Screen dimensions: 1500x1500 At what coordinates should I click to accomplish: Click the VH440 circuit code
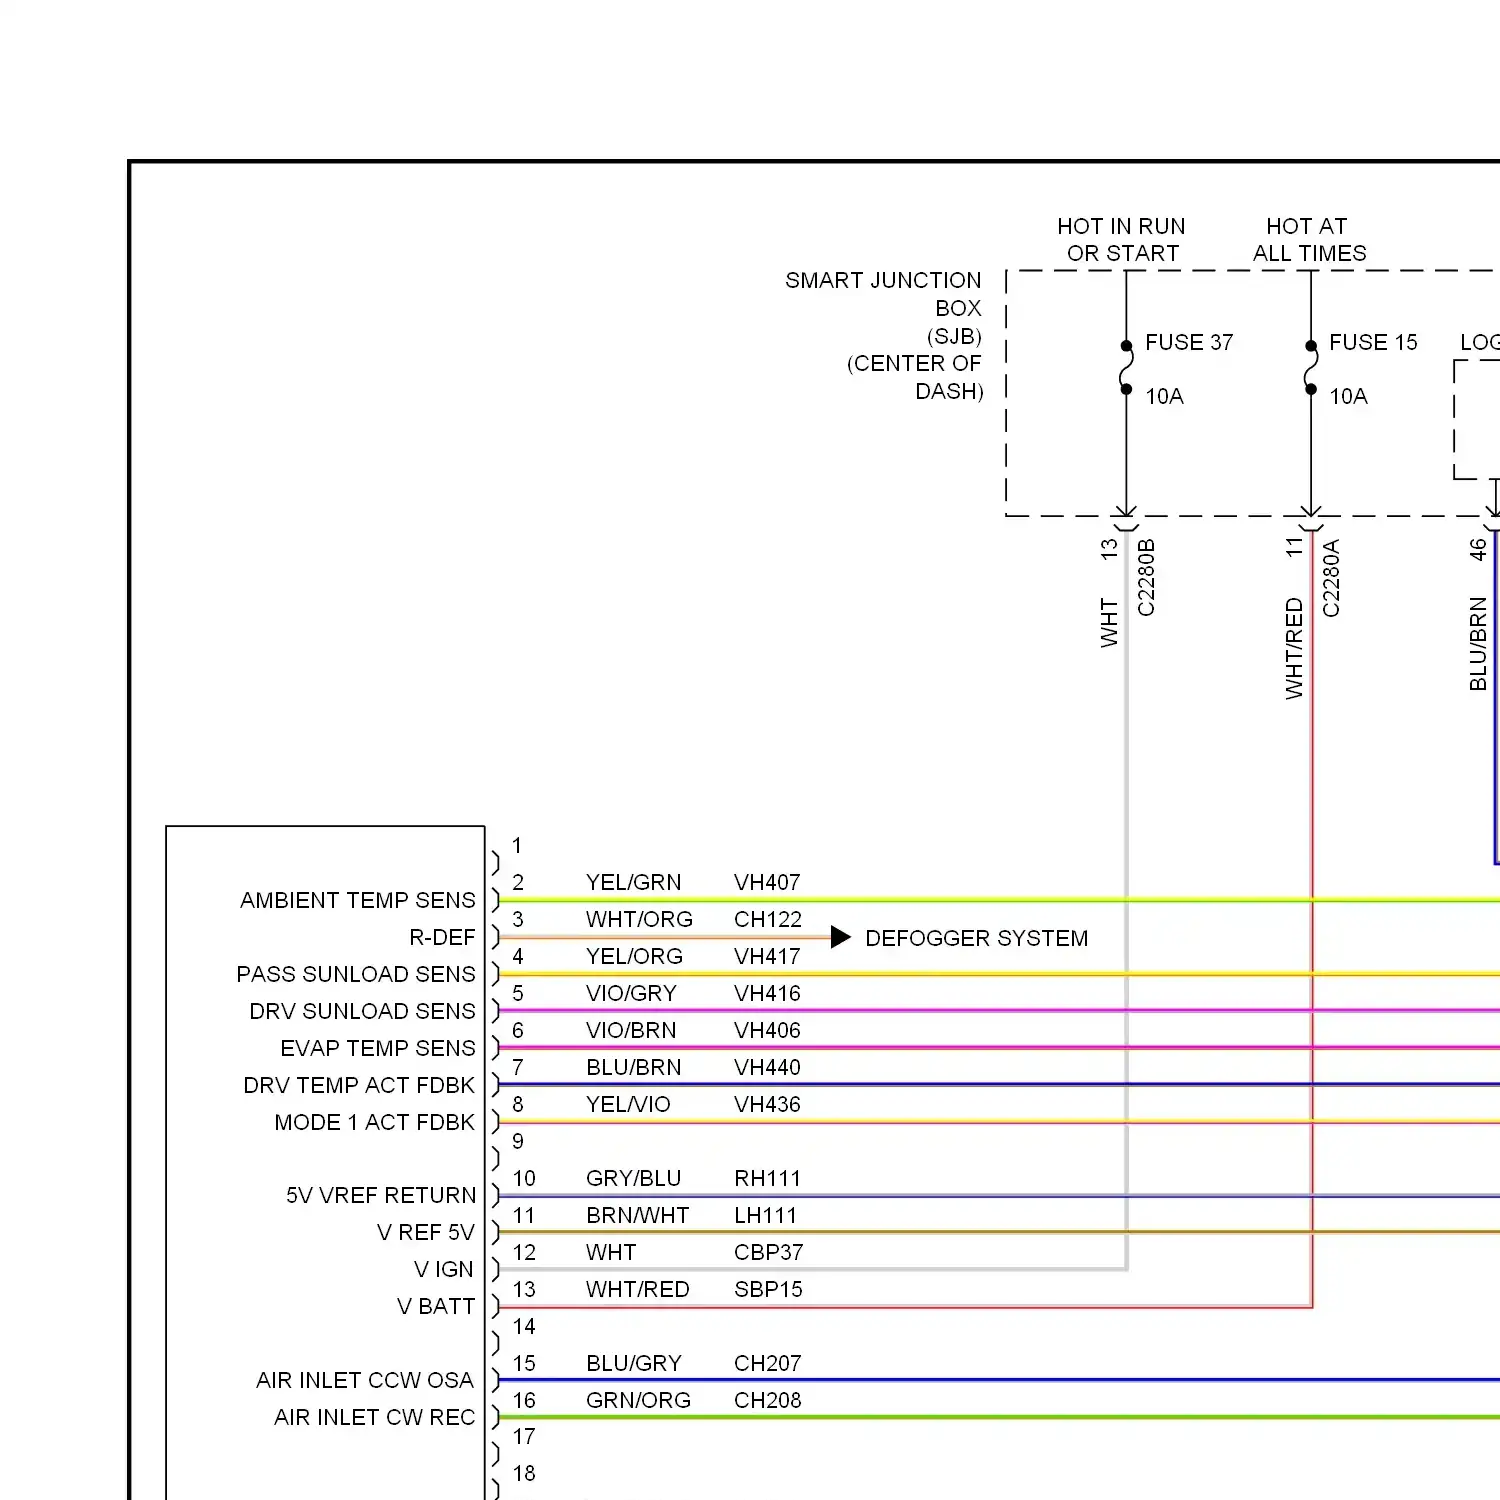tap(767, 1067)
